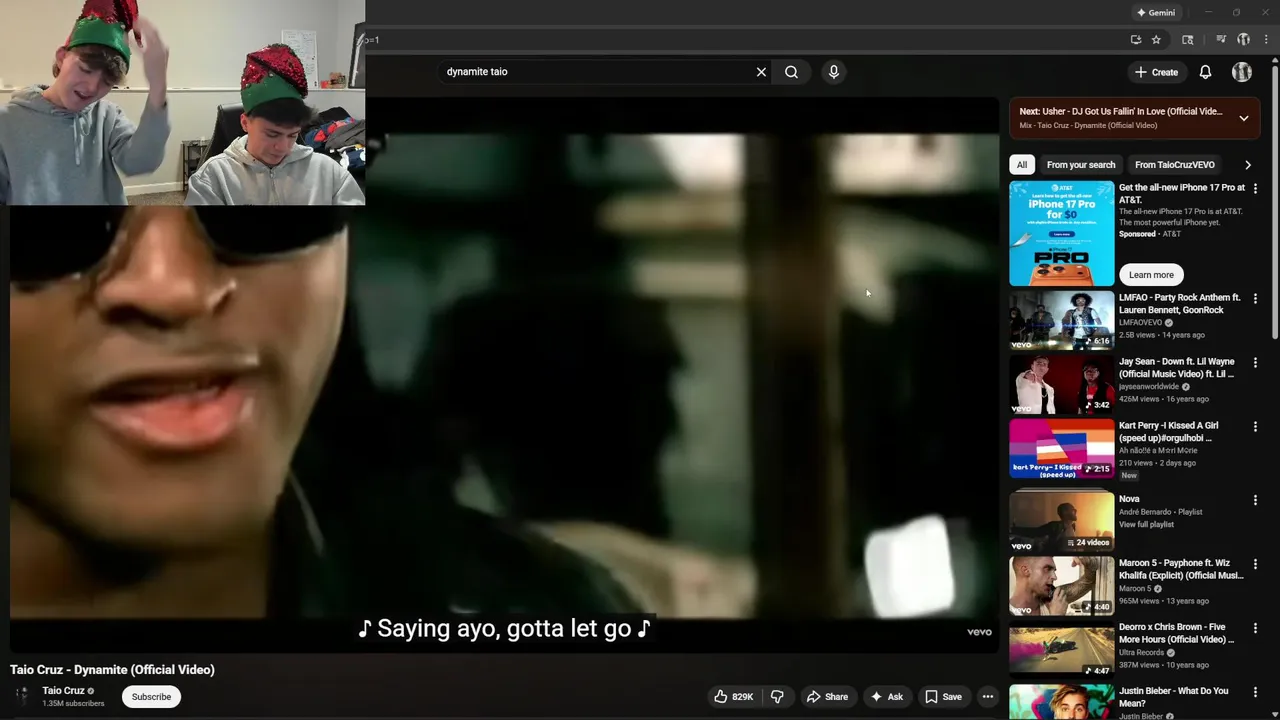The width and height of the screenshot is (1280, 720).
Task: Expand the Mix playlist chevron
Action: click(x=1244, y=118)
